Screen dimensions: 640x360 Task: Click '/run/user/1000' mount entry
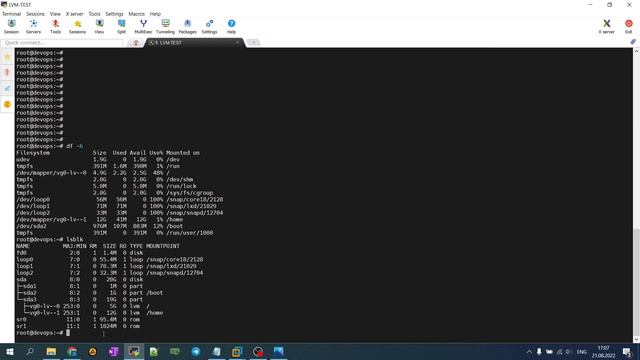(189, 233)
